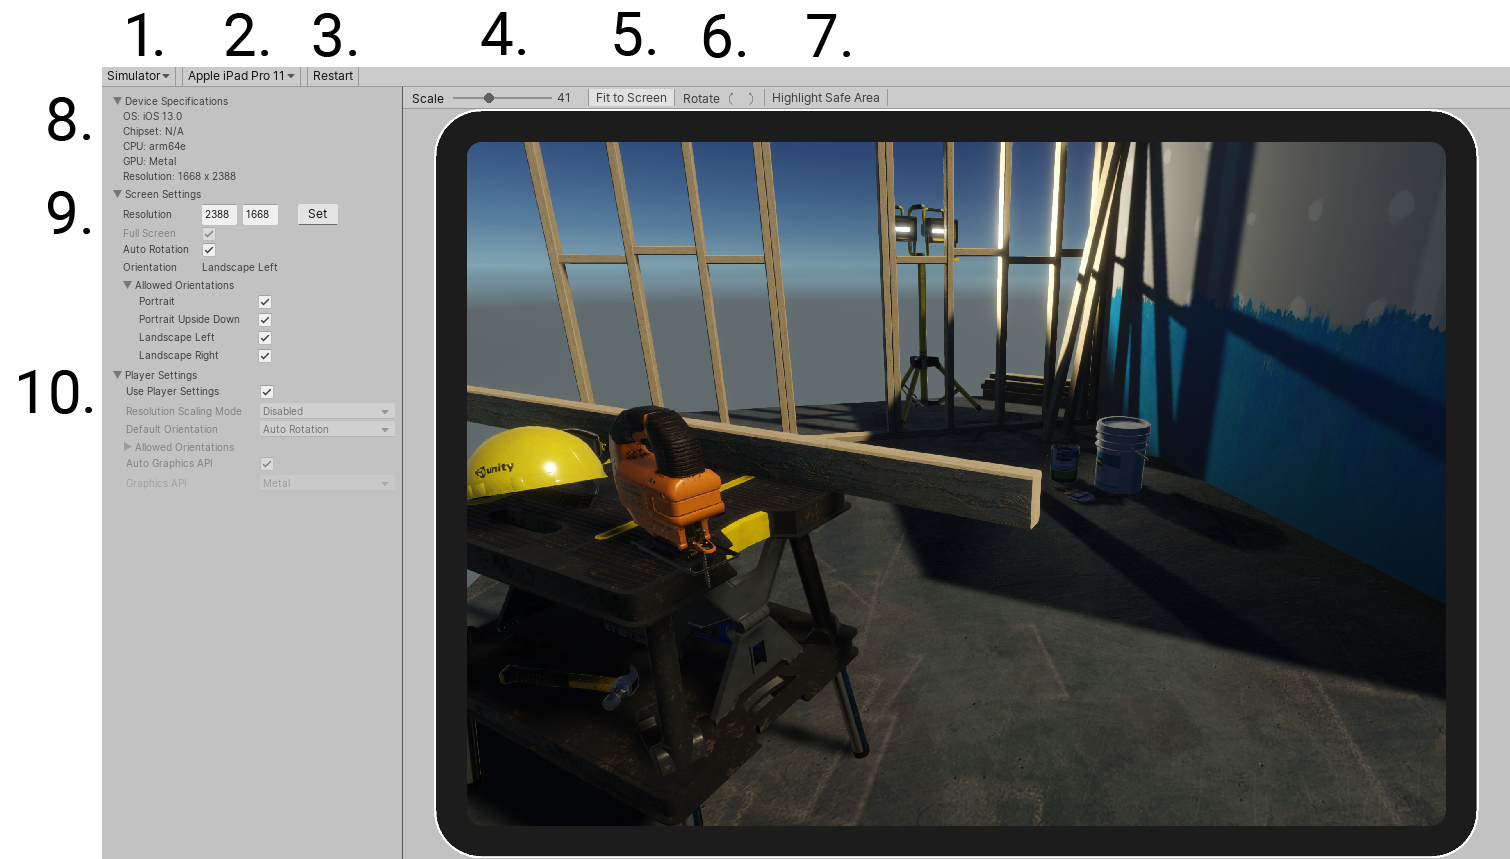Toggle the Landscape Left orientation
Image resolution: width=1510 pixels, height=859 pixels.
click(x=265, y=337)
